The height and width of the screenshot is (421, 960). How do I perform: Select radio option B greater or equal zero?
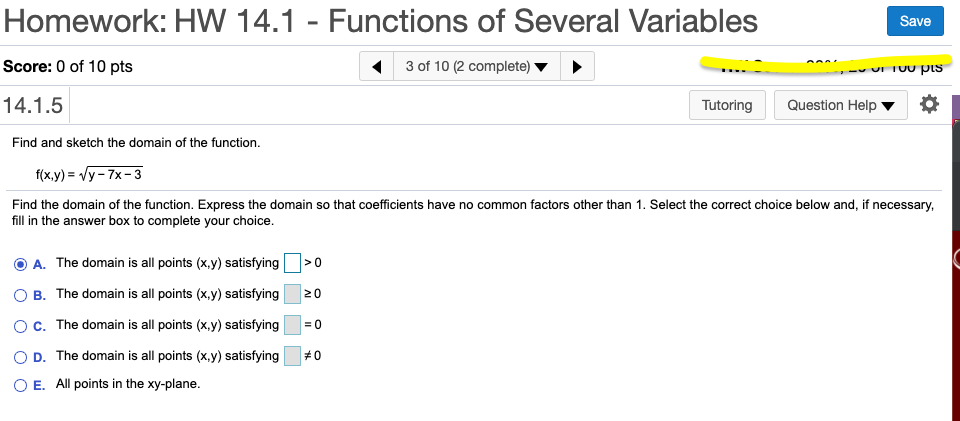click(x=21, y=295)
